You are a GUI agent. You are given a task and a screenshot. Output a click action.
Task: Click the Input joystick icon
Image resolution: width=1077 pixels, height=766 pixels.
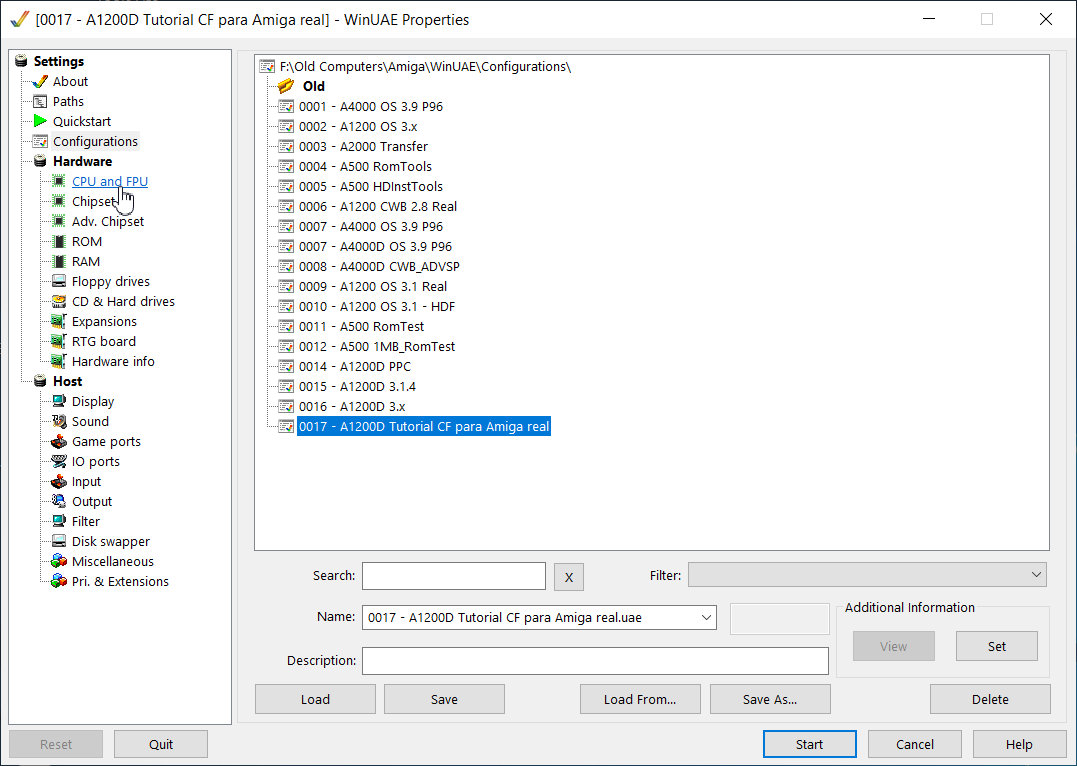(59, 481)
